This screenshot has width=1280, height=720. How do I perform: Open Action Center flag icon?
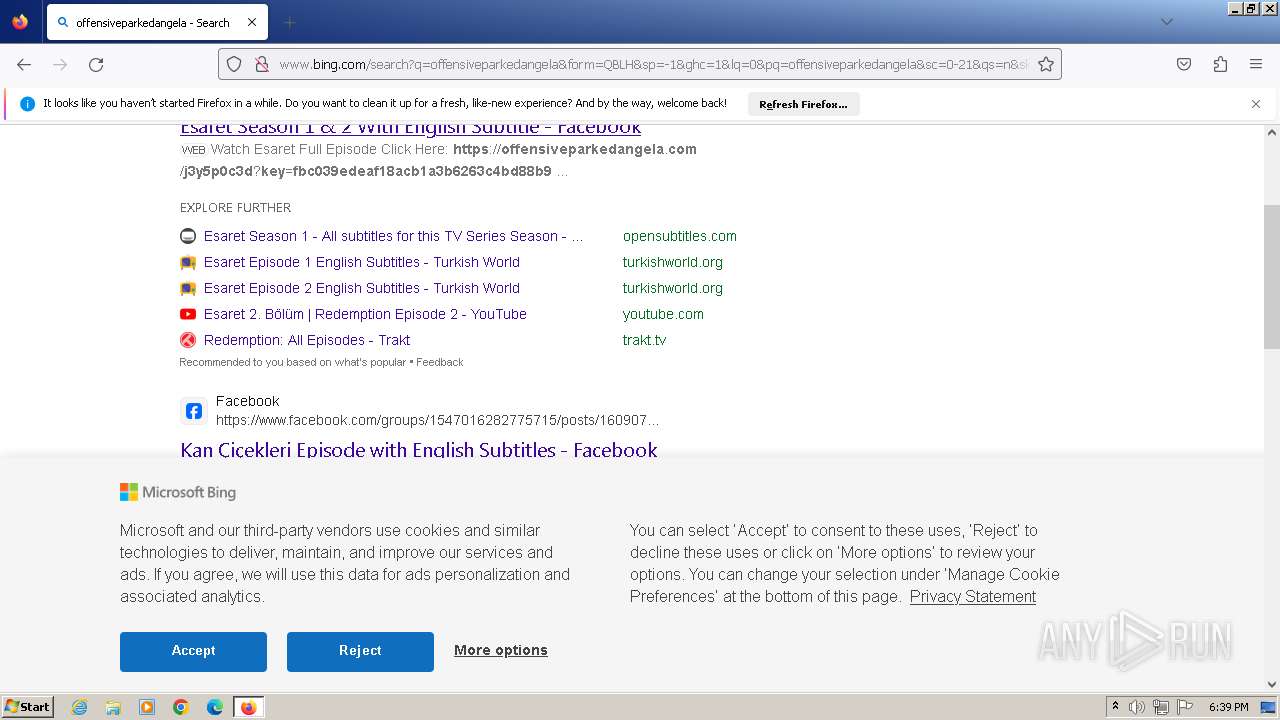[1185, 707]
